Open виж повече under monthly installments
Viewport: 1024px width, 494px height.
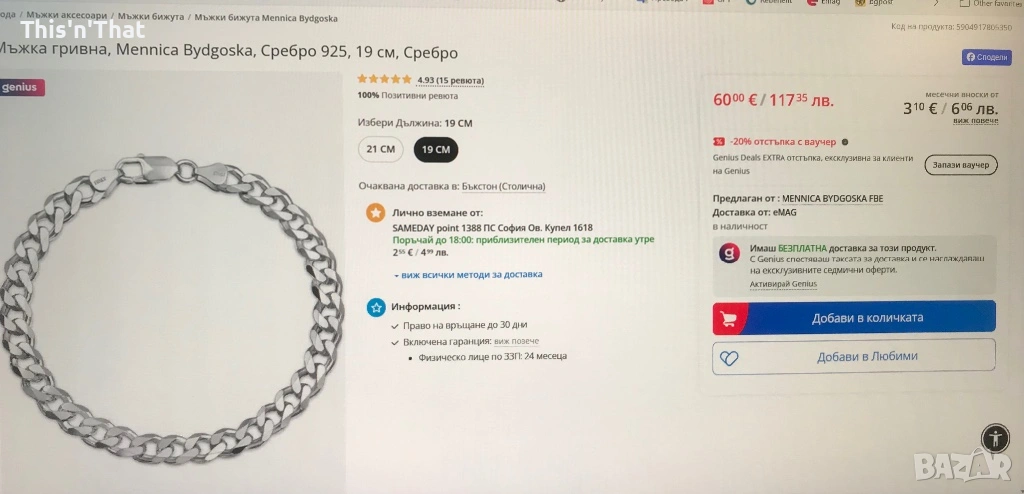point(975,120)
